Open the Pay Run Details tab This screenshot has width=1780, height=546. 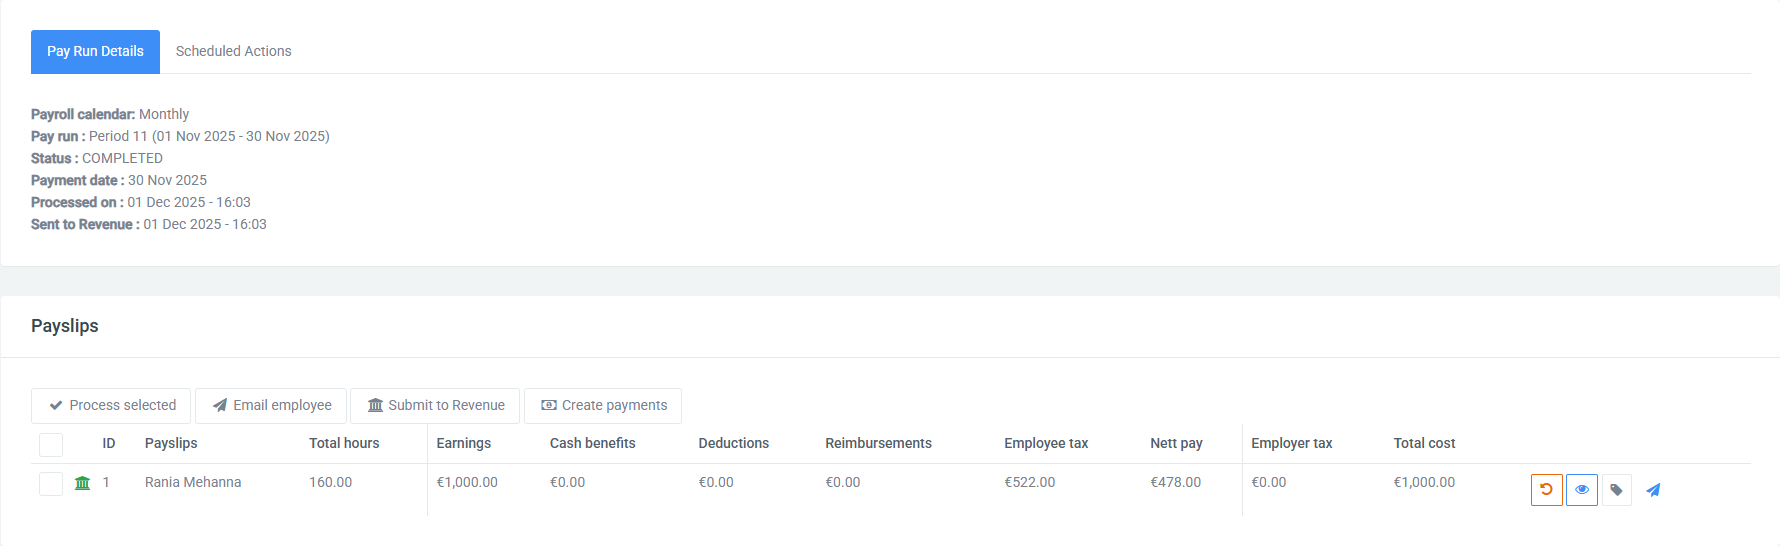(95, 51)
